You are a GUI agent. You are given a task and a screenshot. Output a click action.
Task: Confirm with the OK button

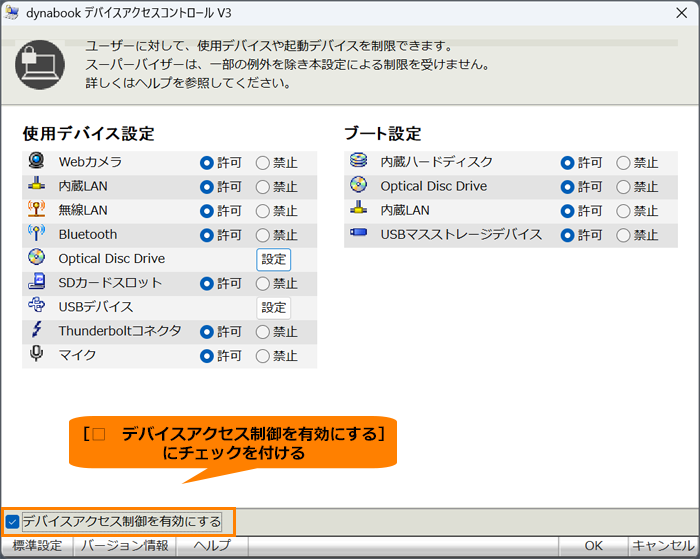593,546
